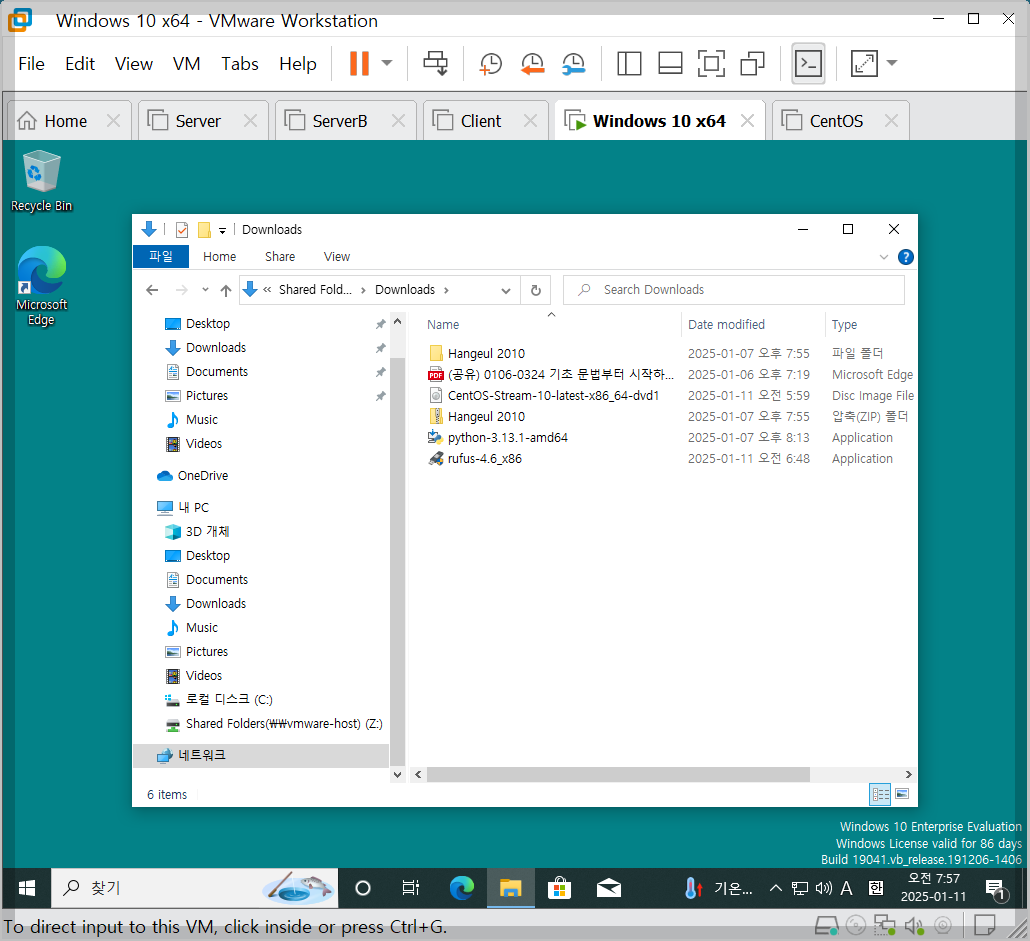1030x941 pixels.
Task: Select the rufus-4.6_x86 application
Action: pos(476,458)
